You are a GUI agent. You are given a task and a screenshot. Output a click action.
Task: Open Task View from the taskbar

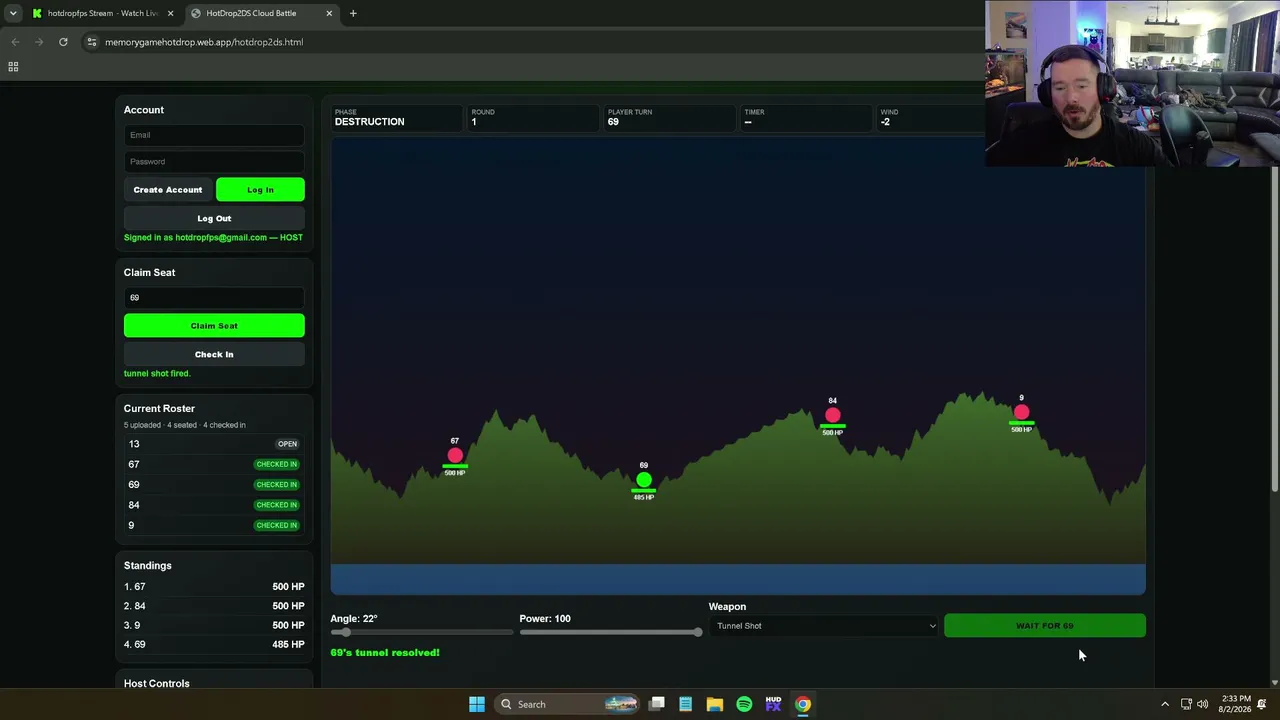657,704
